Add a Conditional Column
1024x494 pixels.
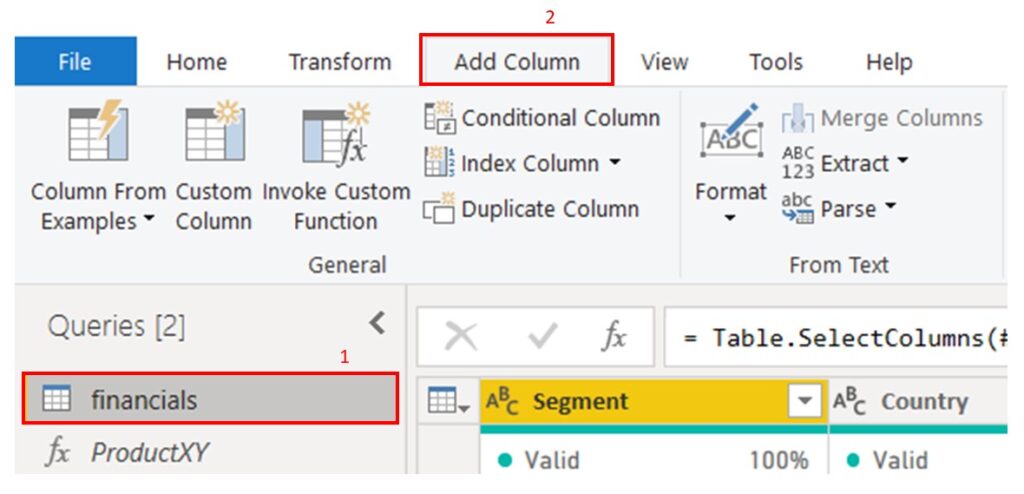(x=541, y=118)
